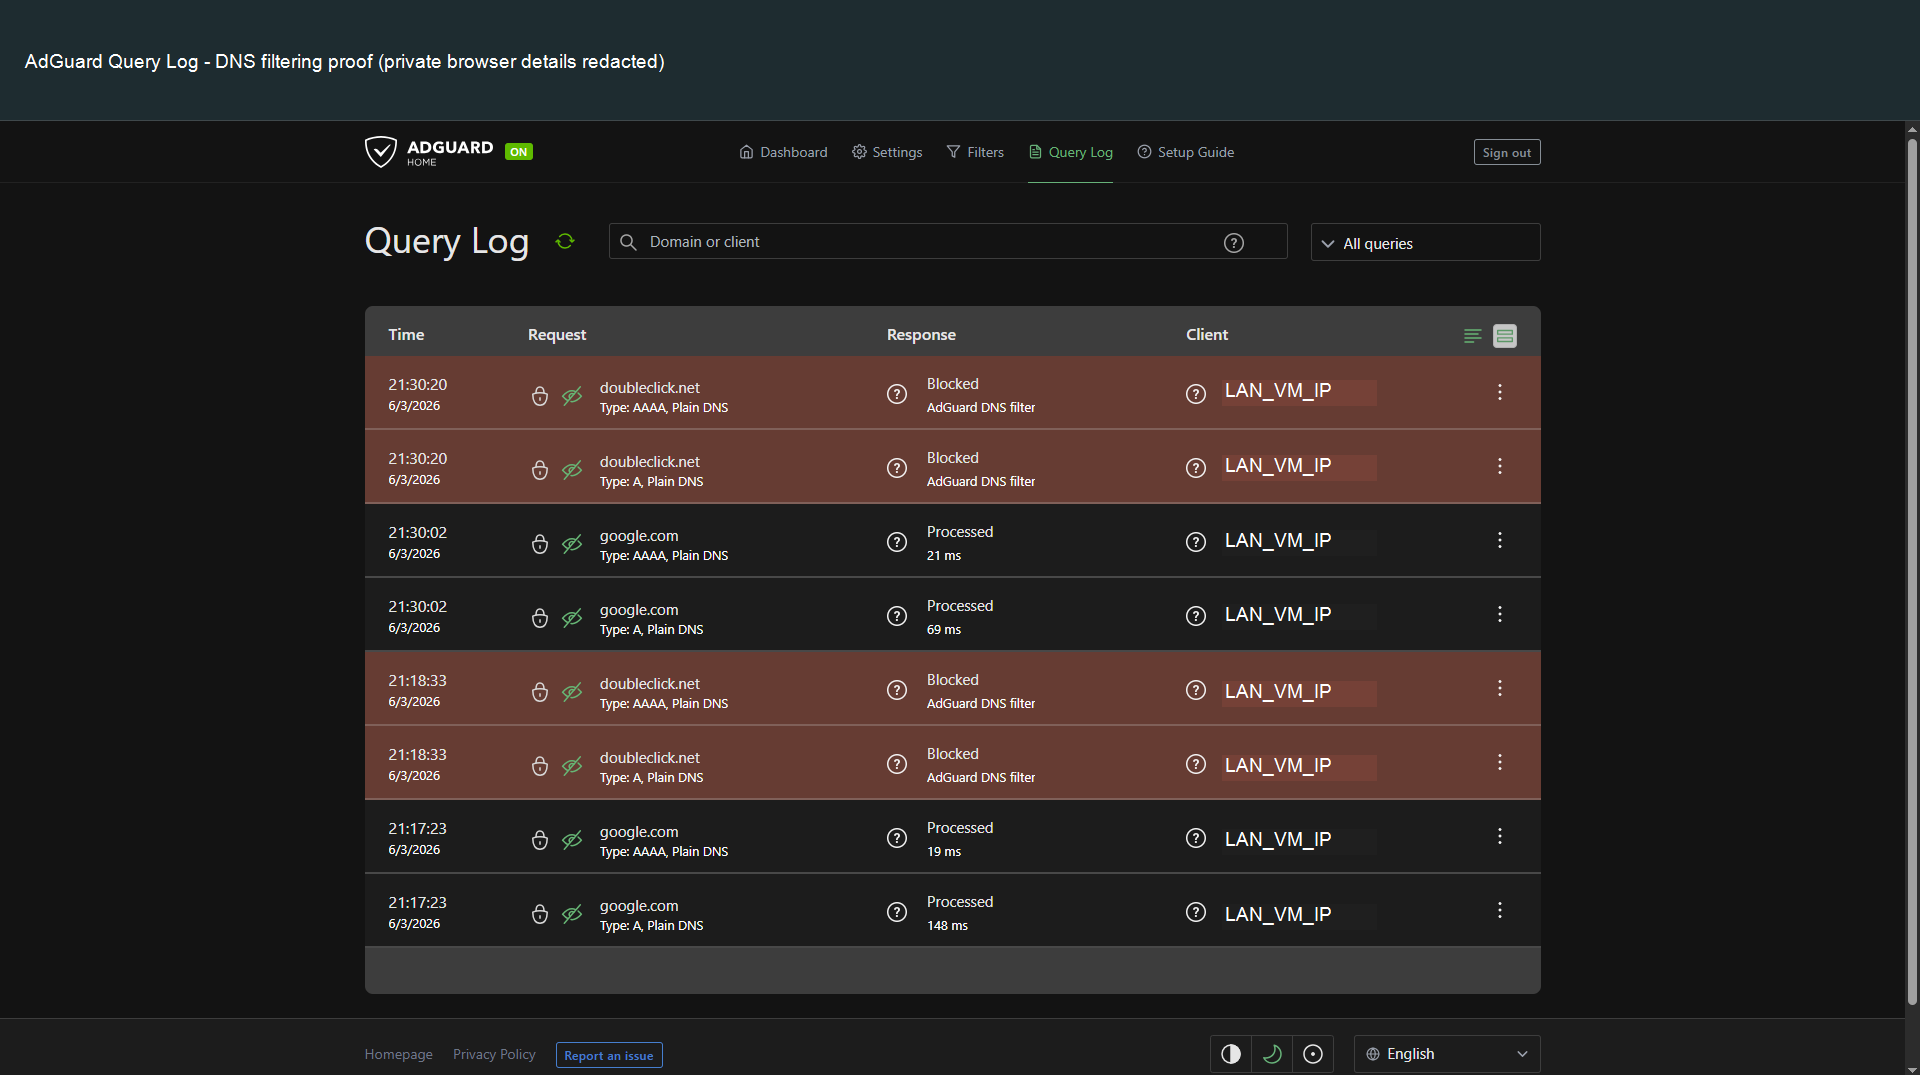Go to the Dashboard tab
This screenshot has height=1075, width=1920.
tap(783, 152)
